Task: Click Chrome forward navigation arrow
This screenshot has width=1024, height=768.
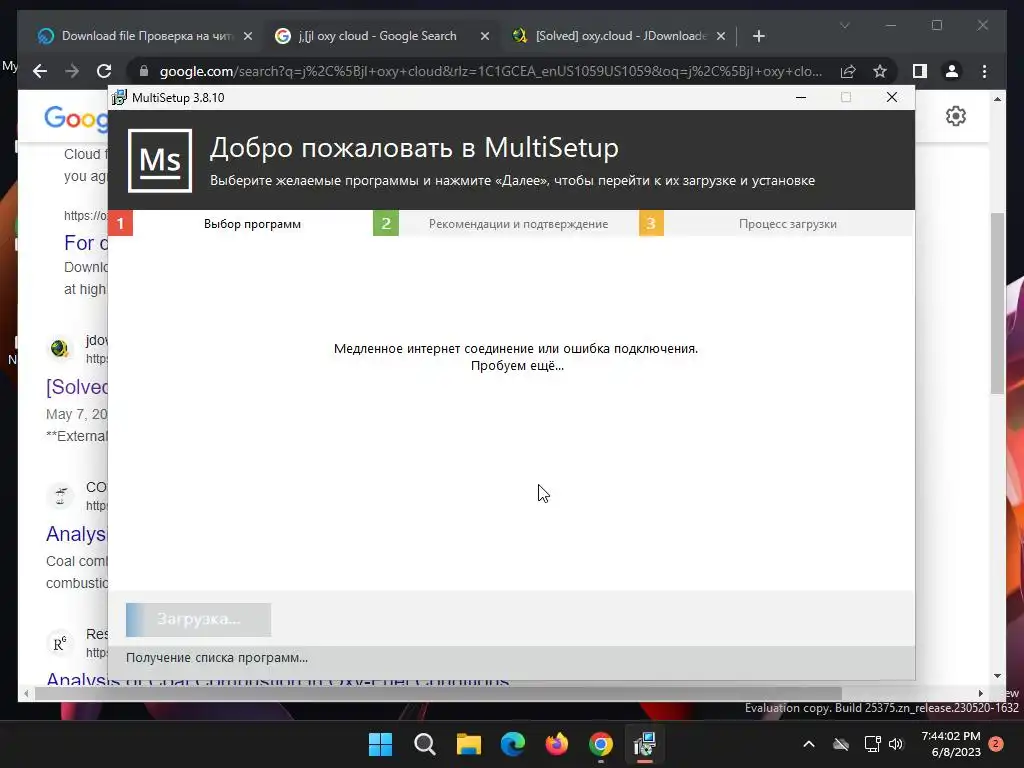Action: [x=72, y=71]
